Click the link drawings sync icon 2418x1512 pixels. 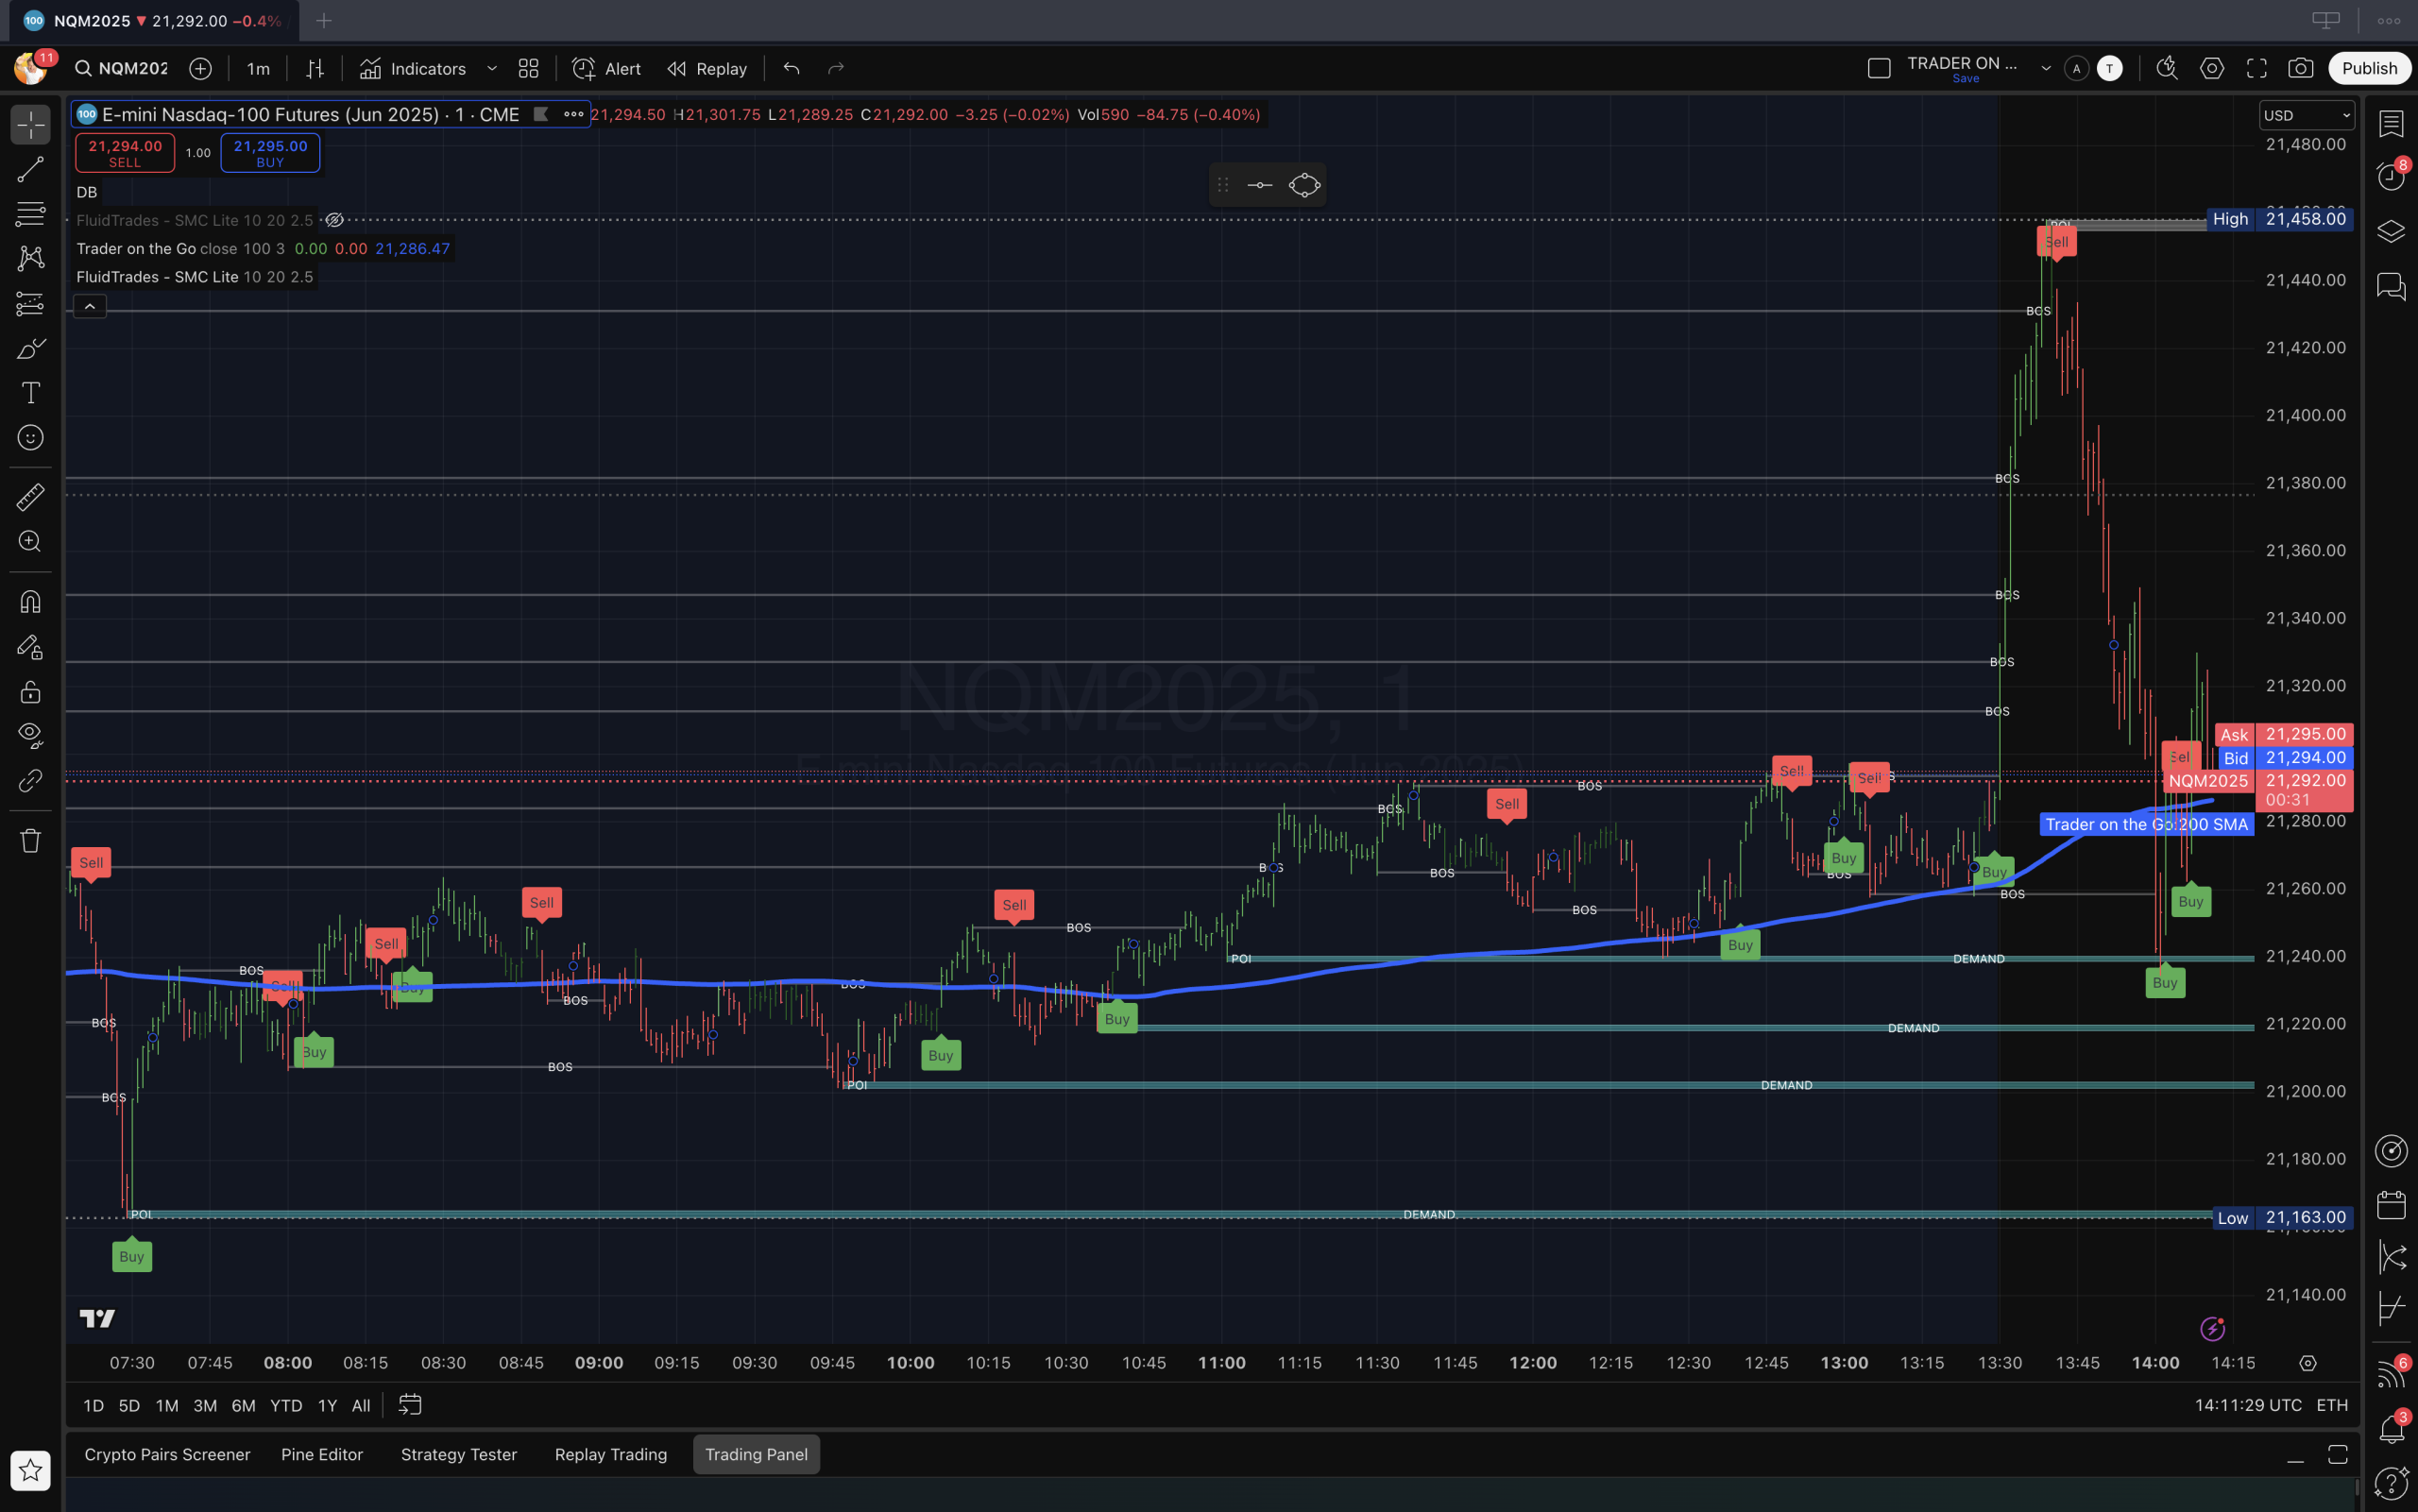tap(30, 780)
